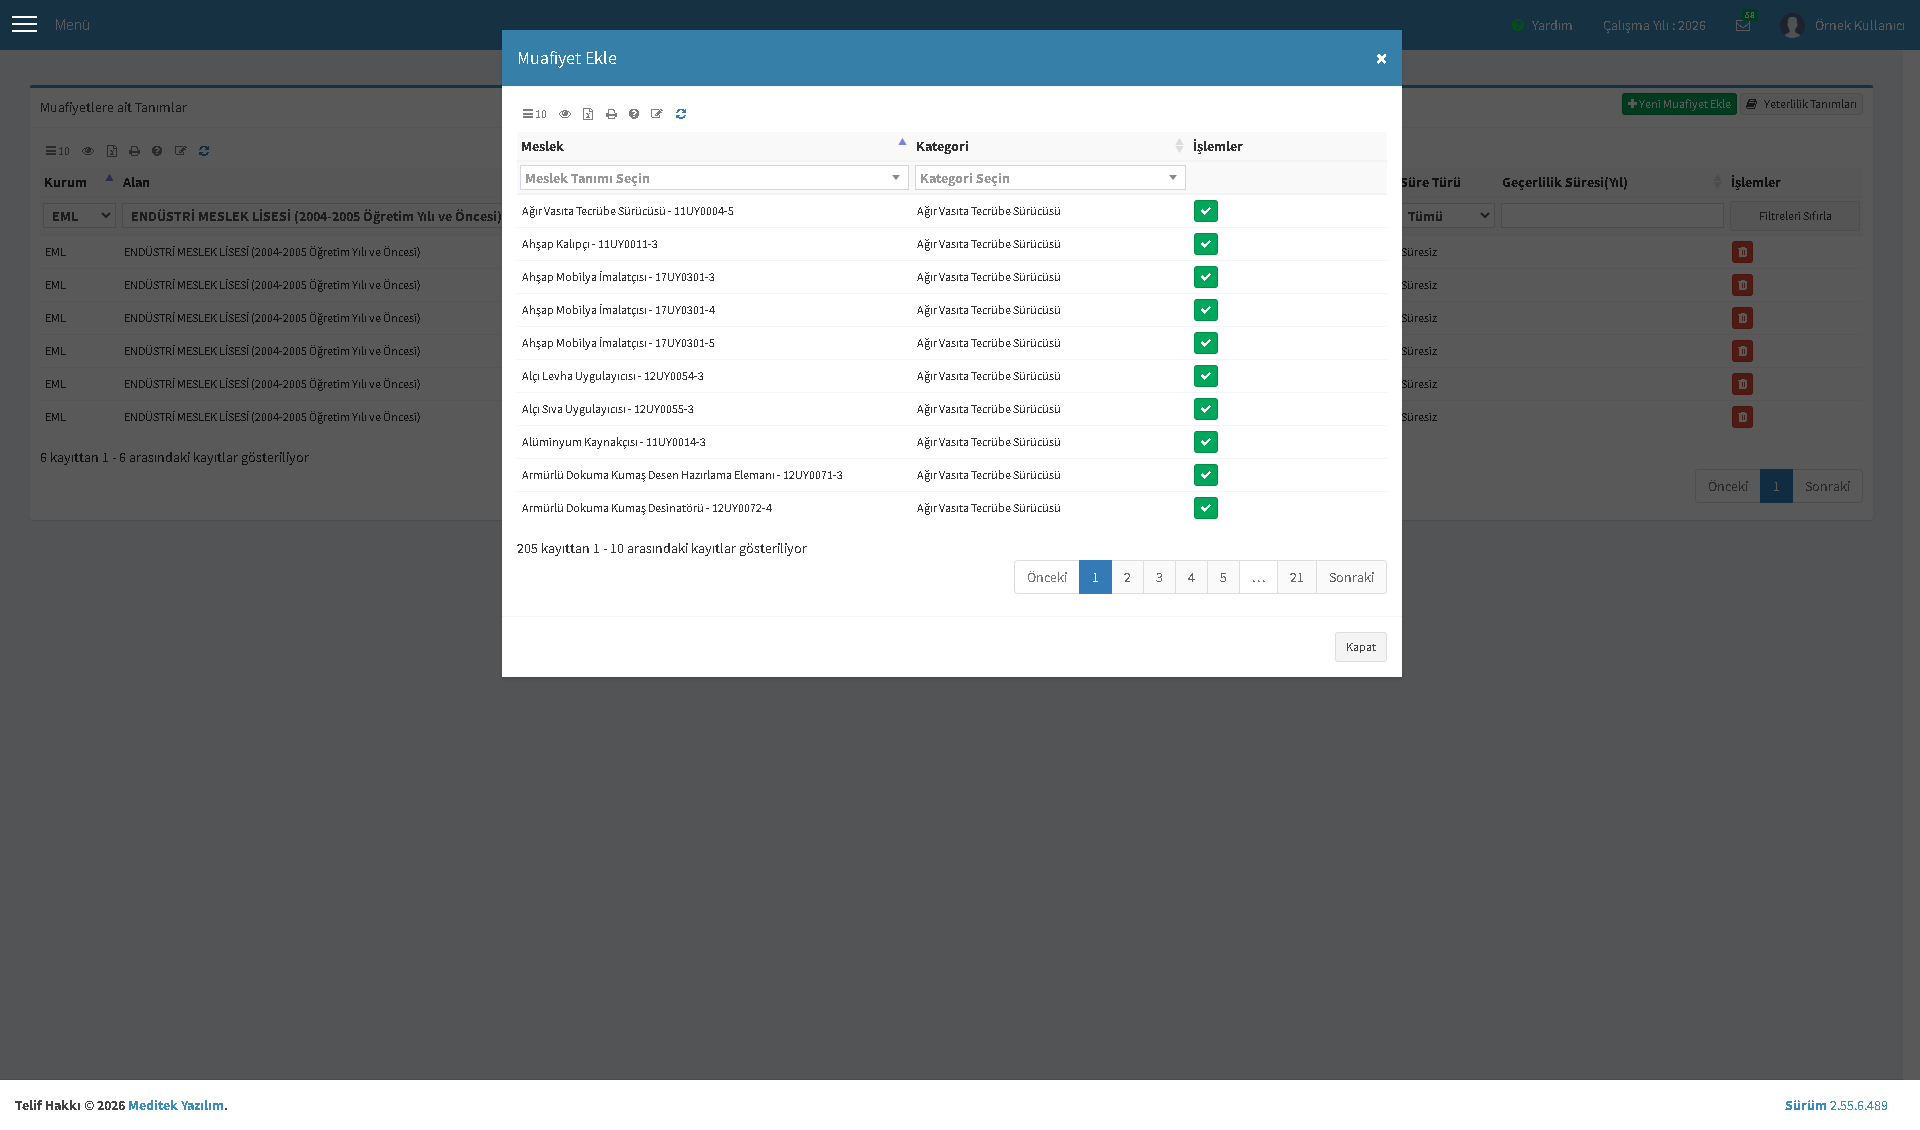Click the refresh icon in the modal toolbar

point(681,114)
